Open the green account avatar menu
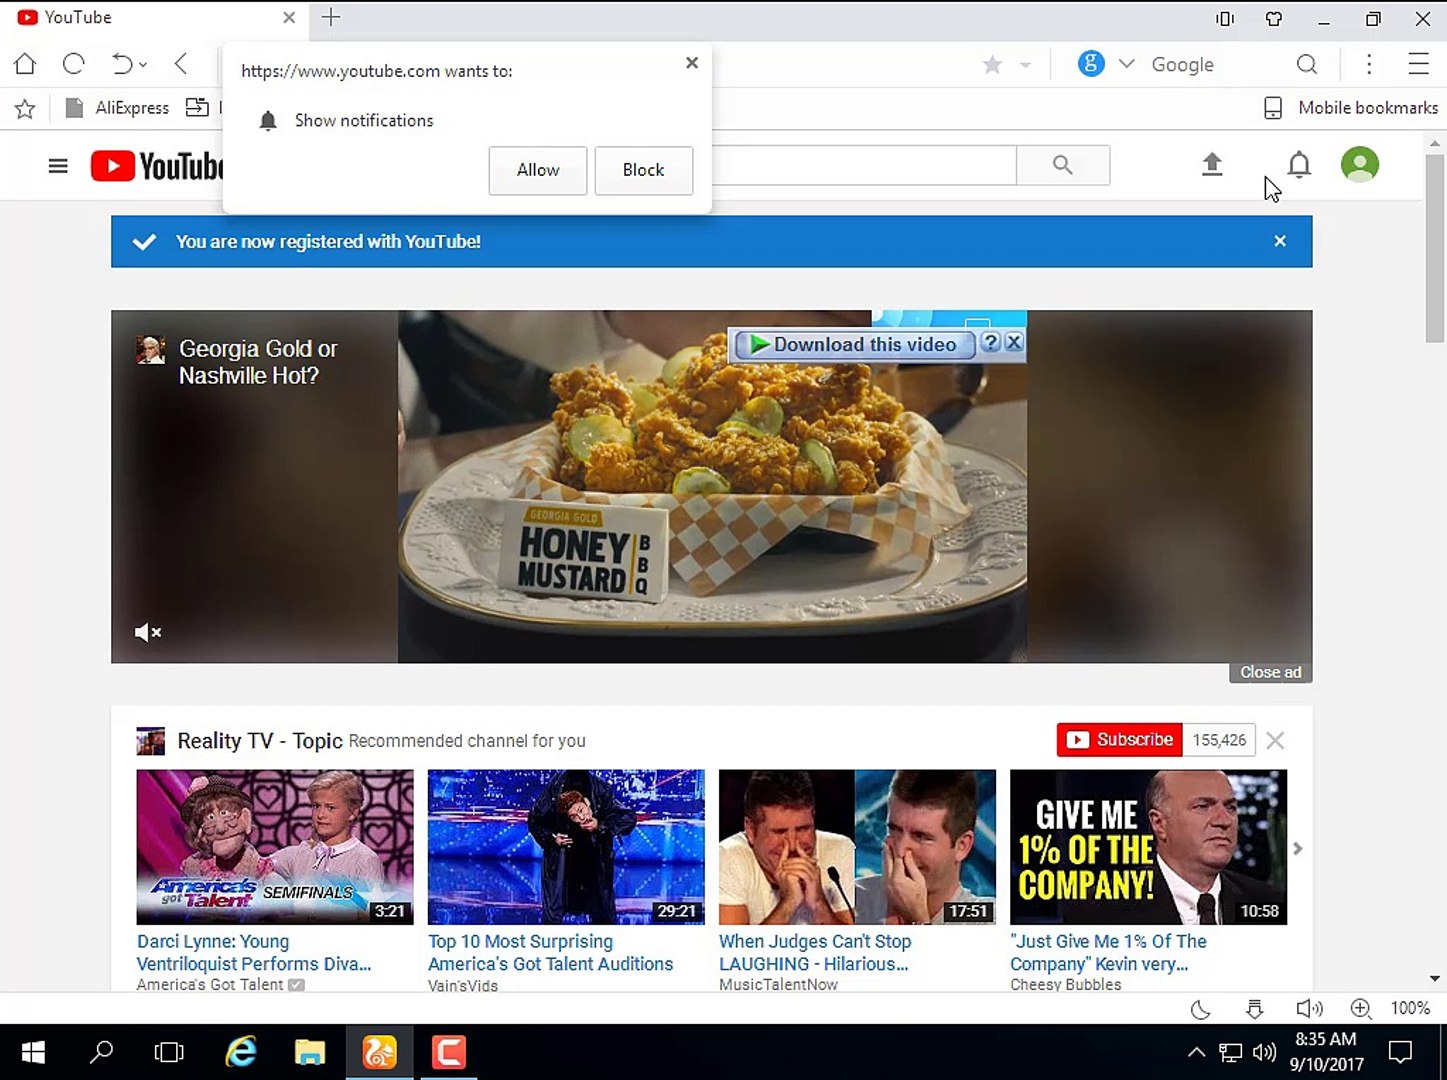This screenshot has height=1080, width=1447. click(x=1360, y=165)
